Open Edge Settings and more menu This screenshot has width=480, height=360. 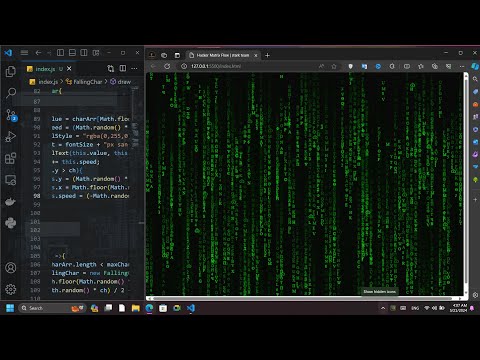click(x=462, y=66)
